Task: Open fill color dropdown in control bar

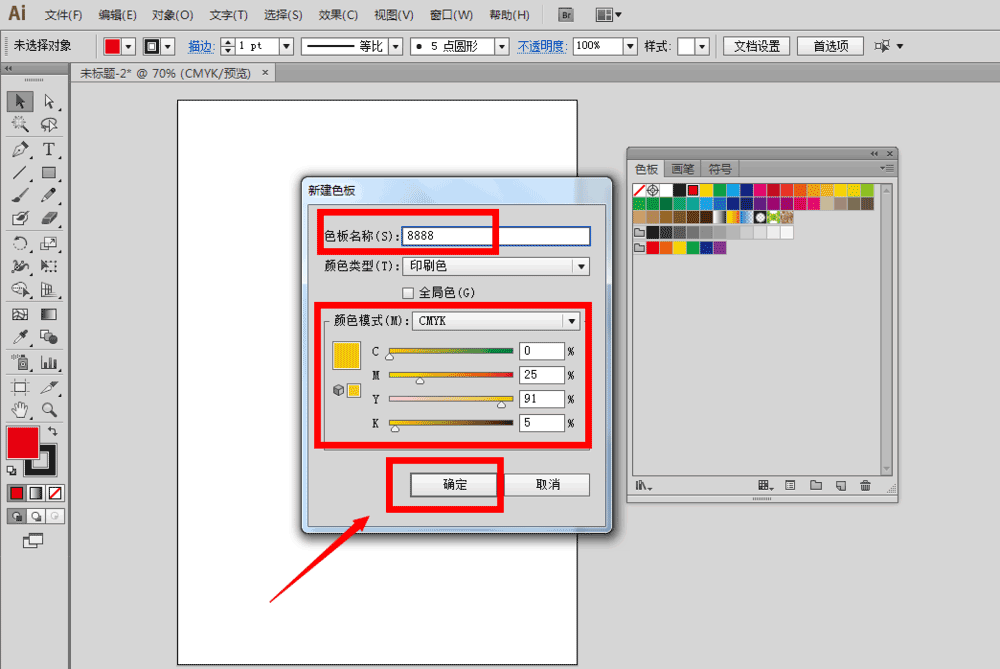Action: (x=129, y=46)
